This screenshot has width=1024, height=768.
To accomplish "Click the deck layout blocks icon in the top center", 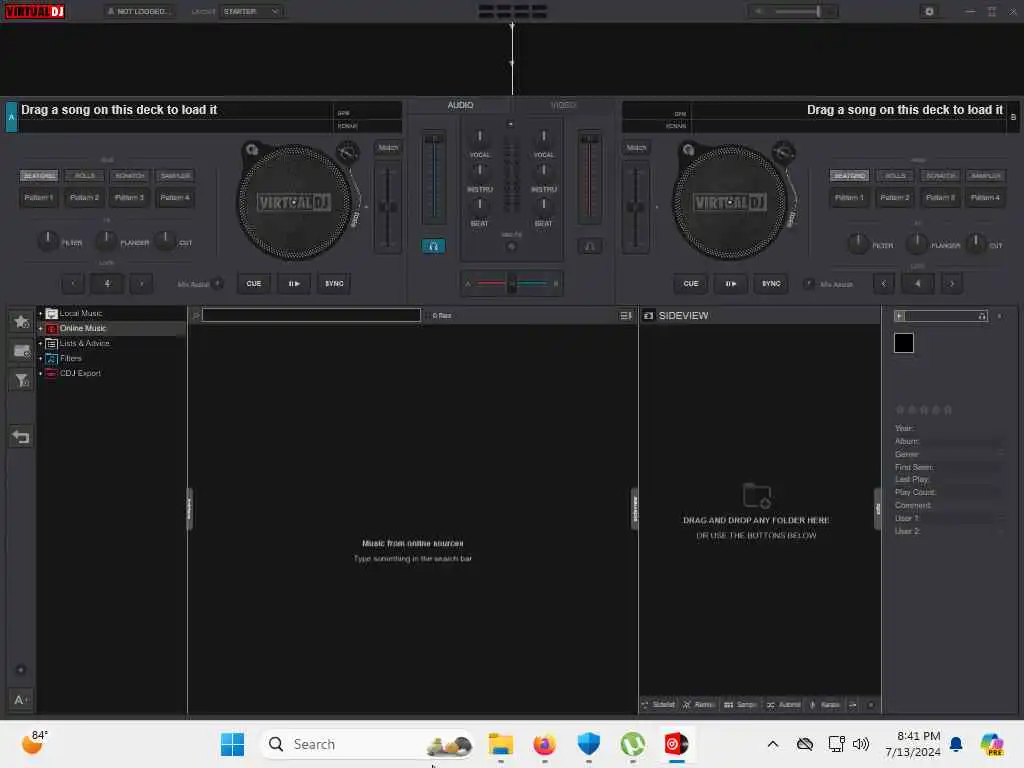I will click(x=513, y=11).
